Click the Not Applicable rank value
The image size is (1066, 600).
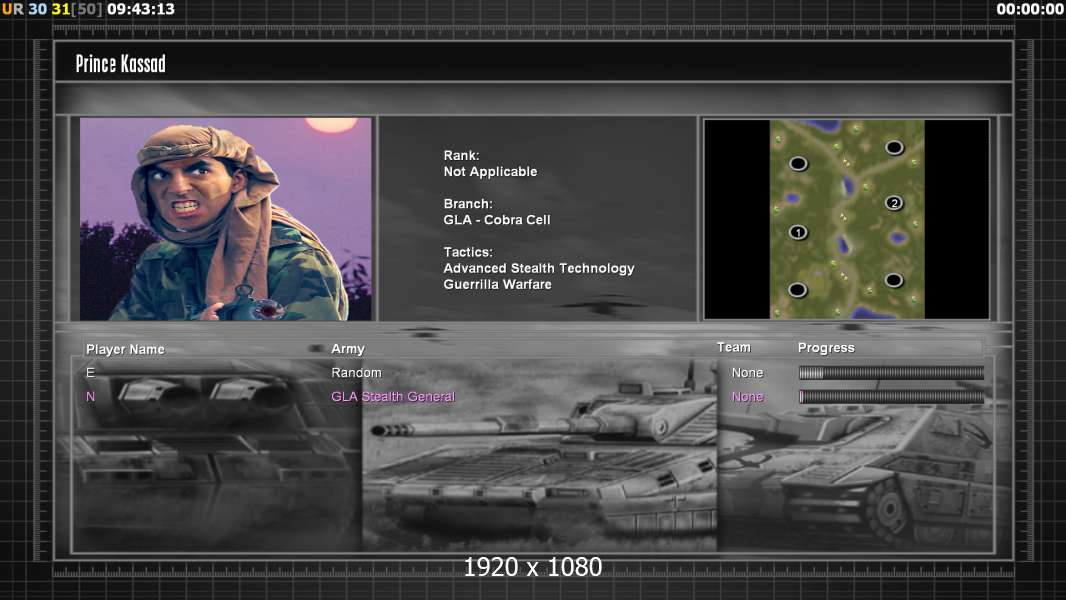[490, 172]
